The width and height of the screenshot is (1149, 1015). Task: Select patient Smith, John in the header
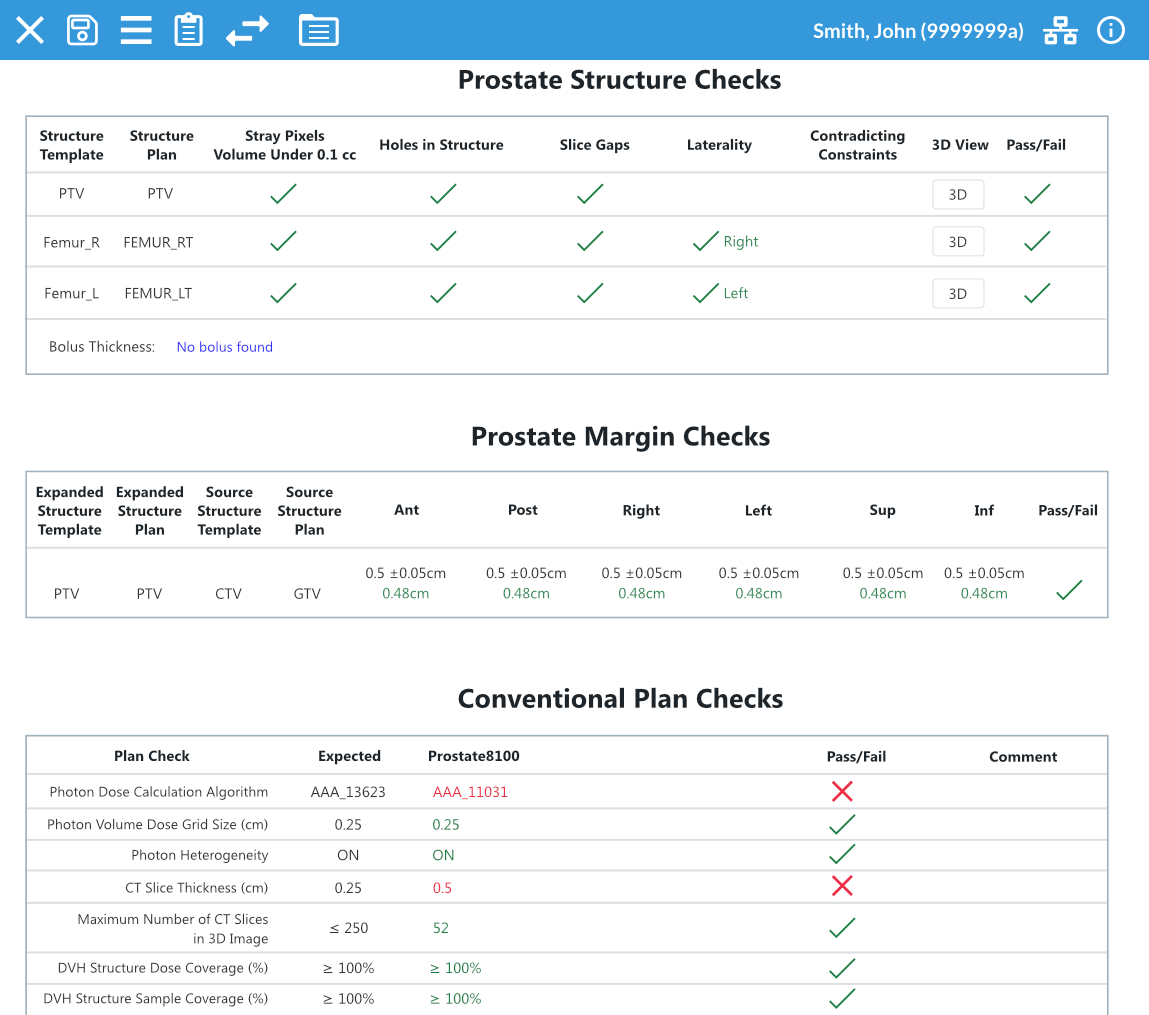click(918, 30)
